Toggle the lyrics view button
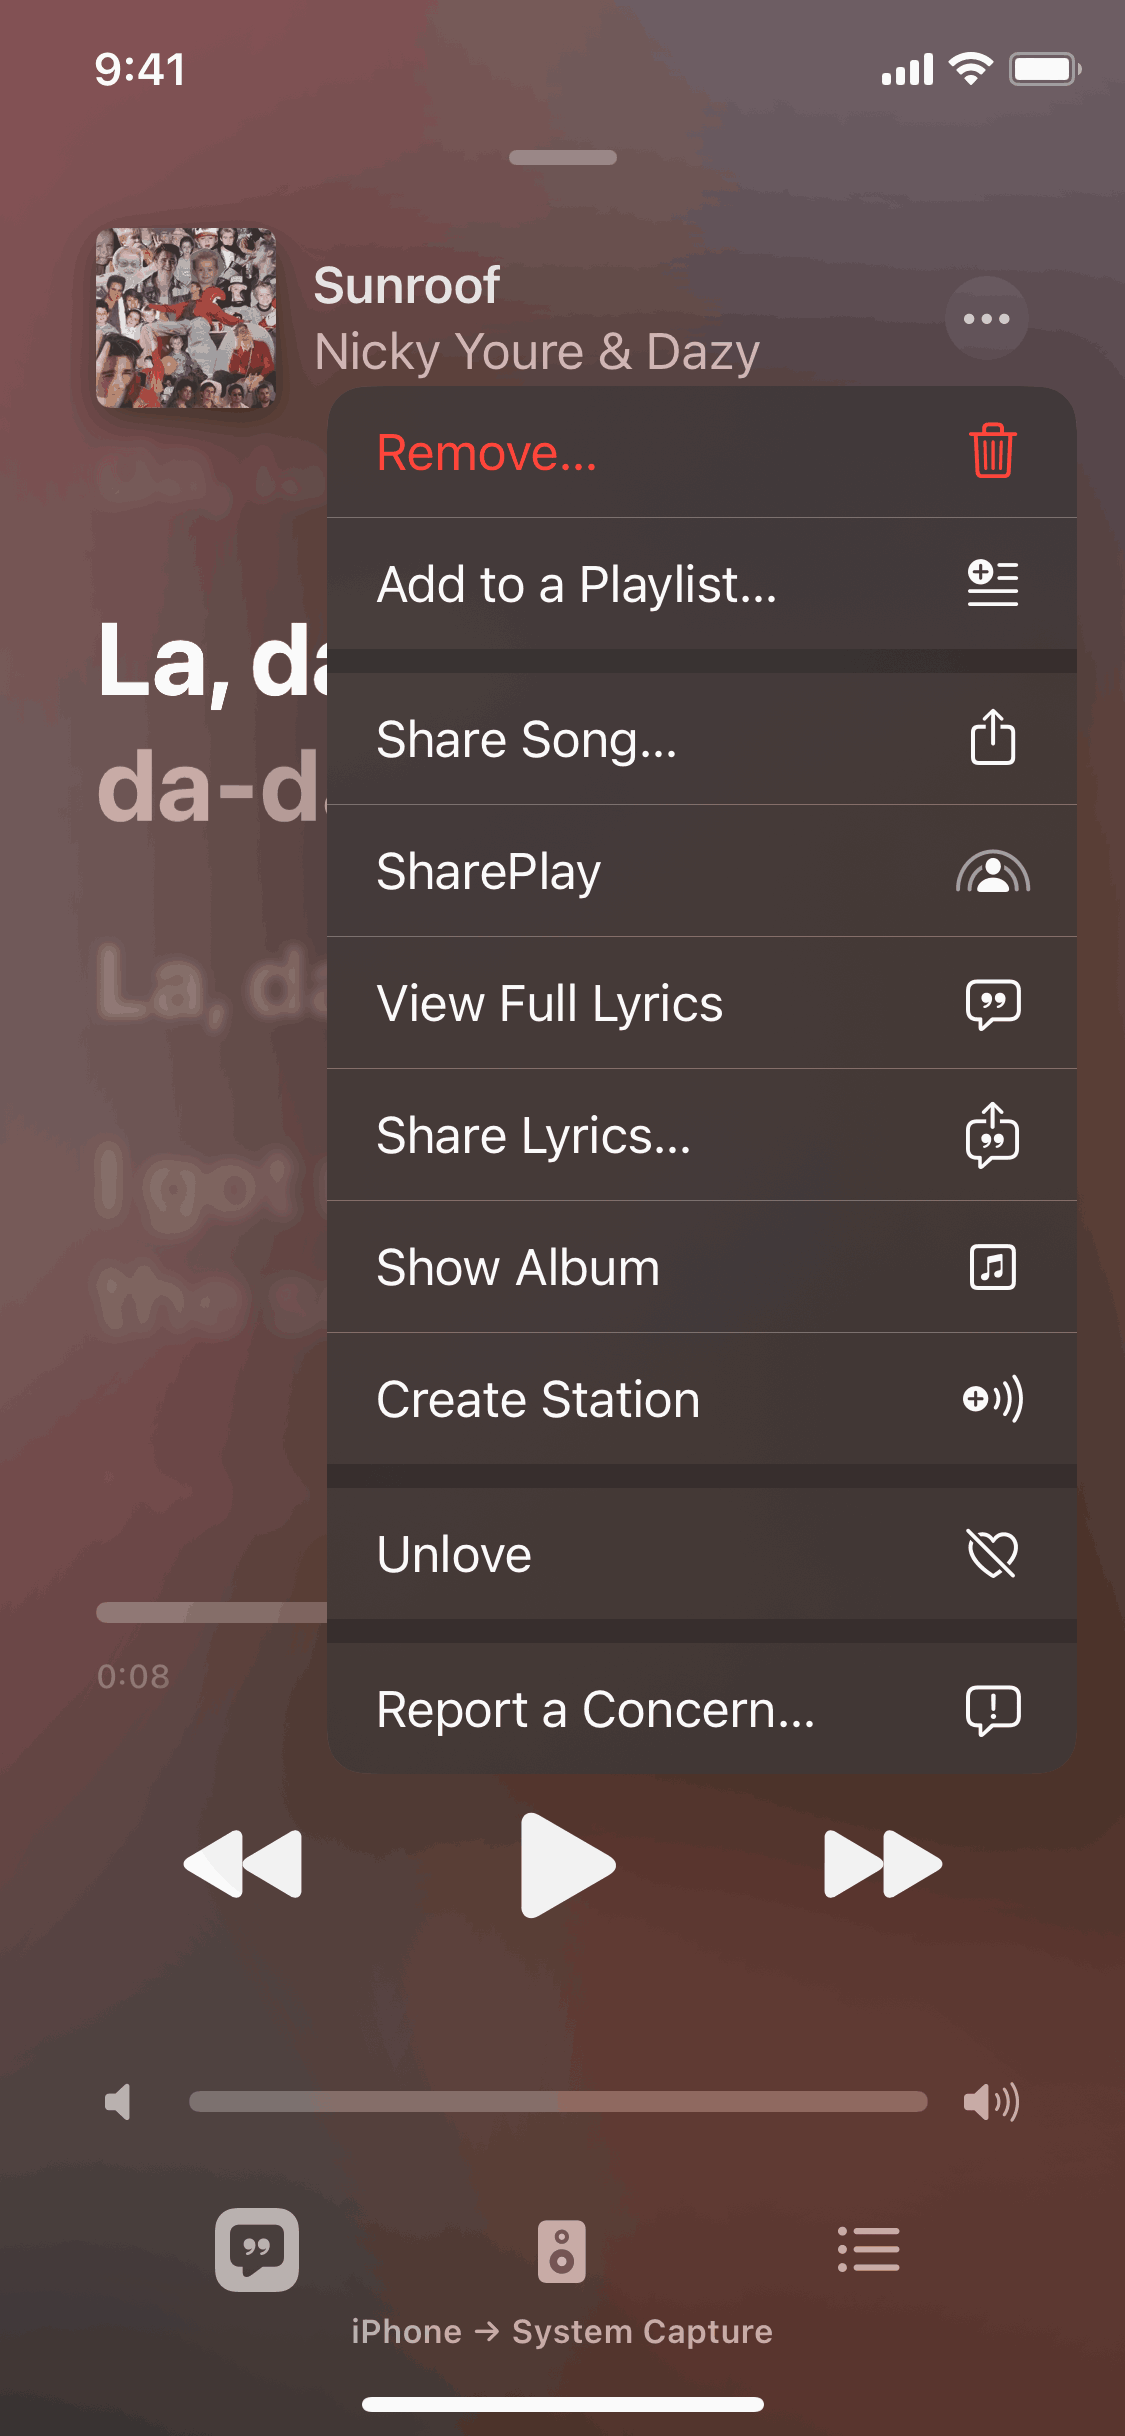 pos(257,2250)
